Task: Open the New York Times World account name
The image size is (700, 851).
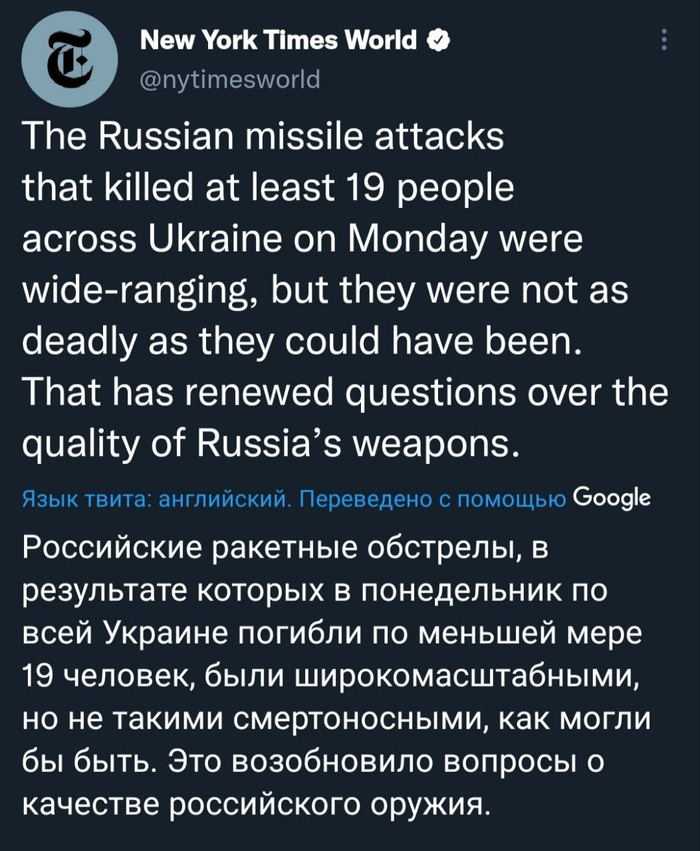Action: 278,41
